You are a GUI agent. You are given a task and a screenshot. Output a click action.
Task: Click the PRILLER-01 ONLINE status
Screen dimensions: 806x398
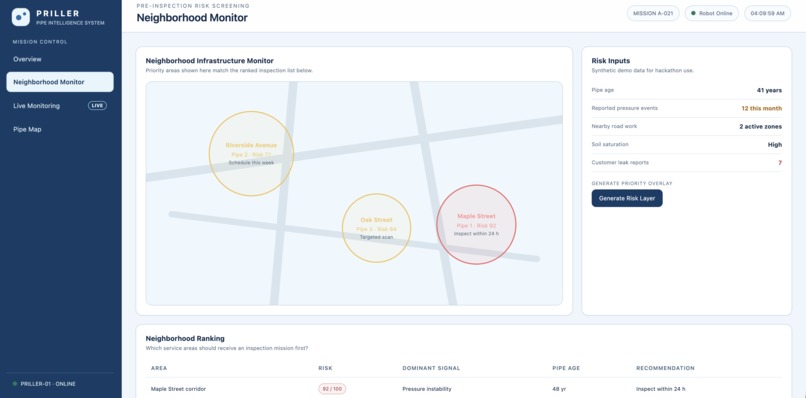click(44, 384)
